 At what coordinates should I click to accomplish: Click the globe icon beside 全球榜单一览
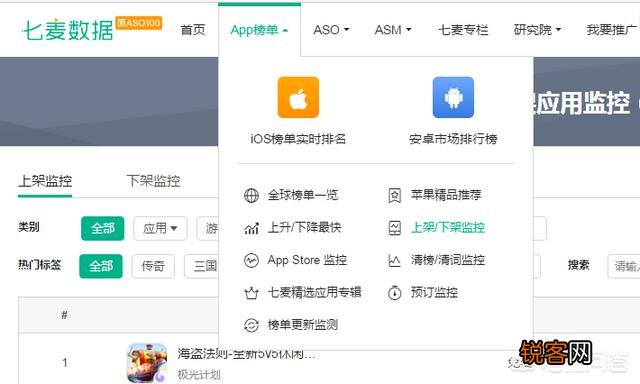click(x=251, y=195)
